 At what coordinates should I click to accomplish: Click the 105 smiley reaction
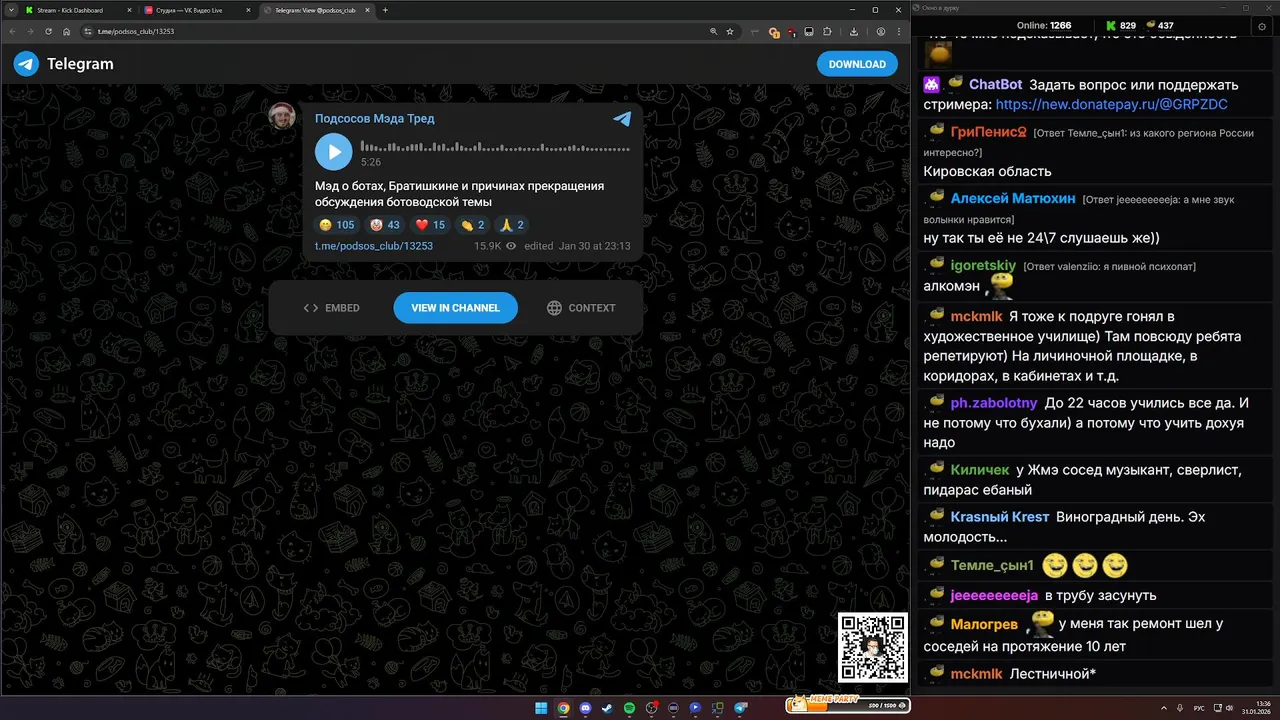pos(337,225)
